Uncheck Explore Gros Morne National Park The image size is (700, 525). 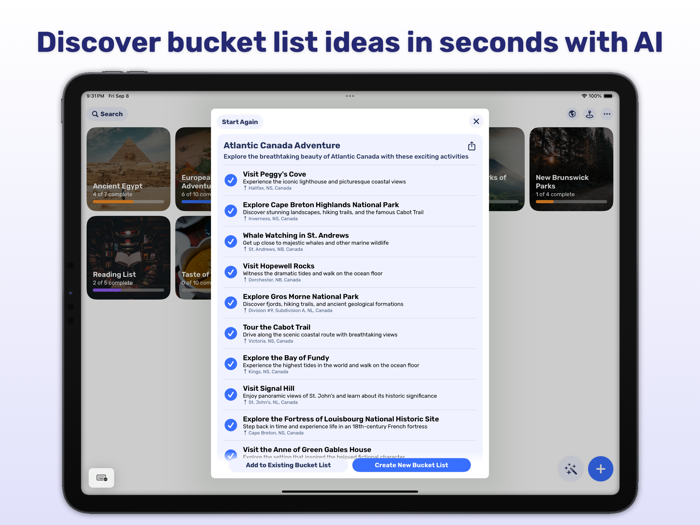(231, 303)
